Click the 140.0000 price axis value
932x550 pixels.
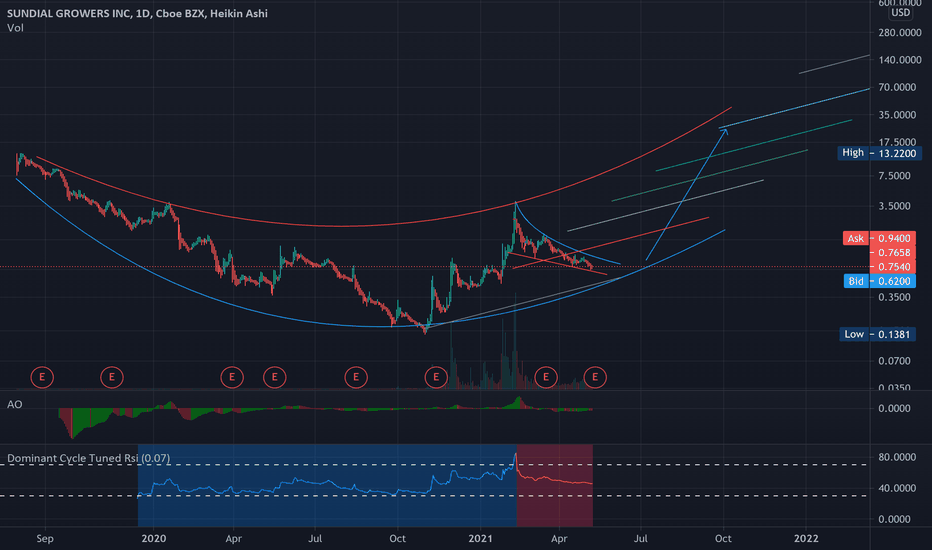pos(900,60)
